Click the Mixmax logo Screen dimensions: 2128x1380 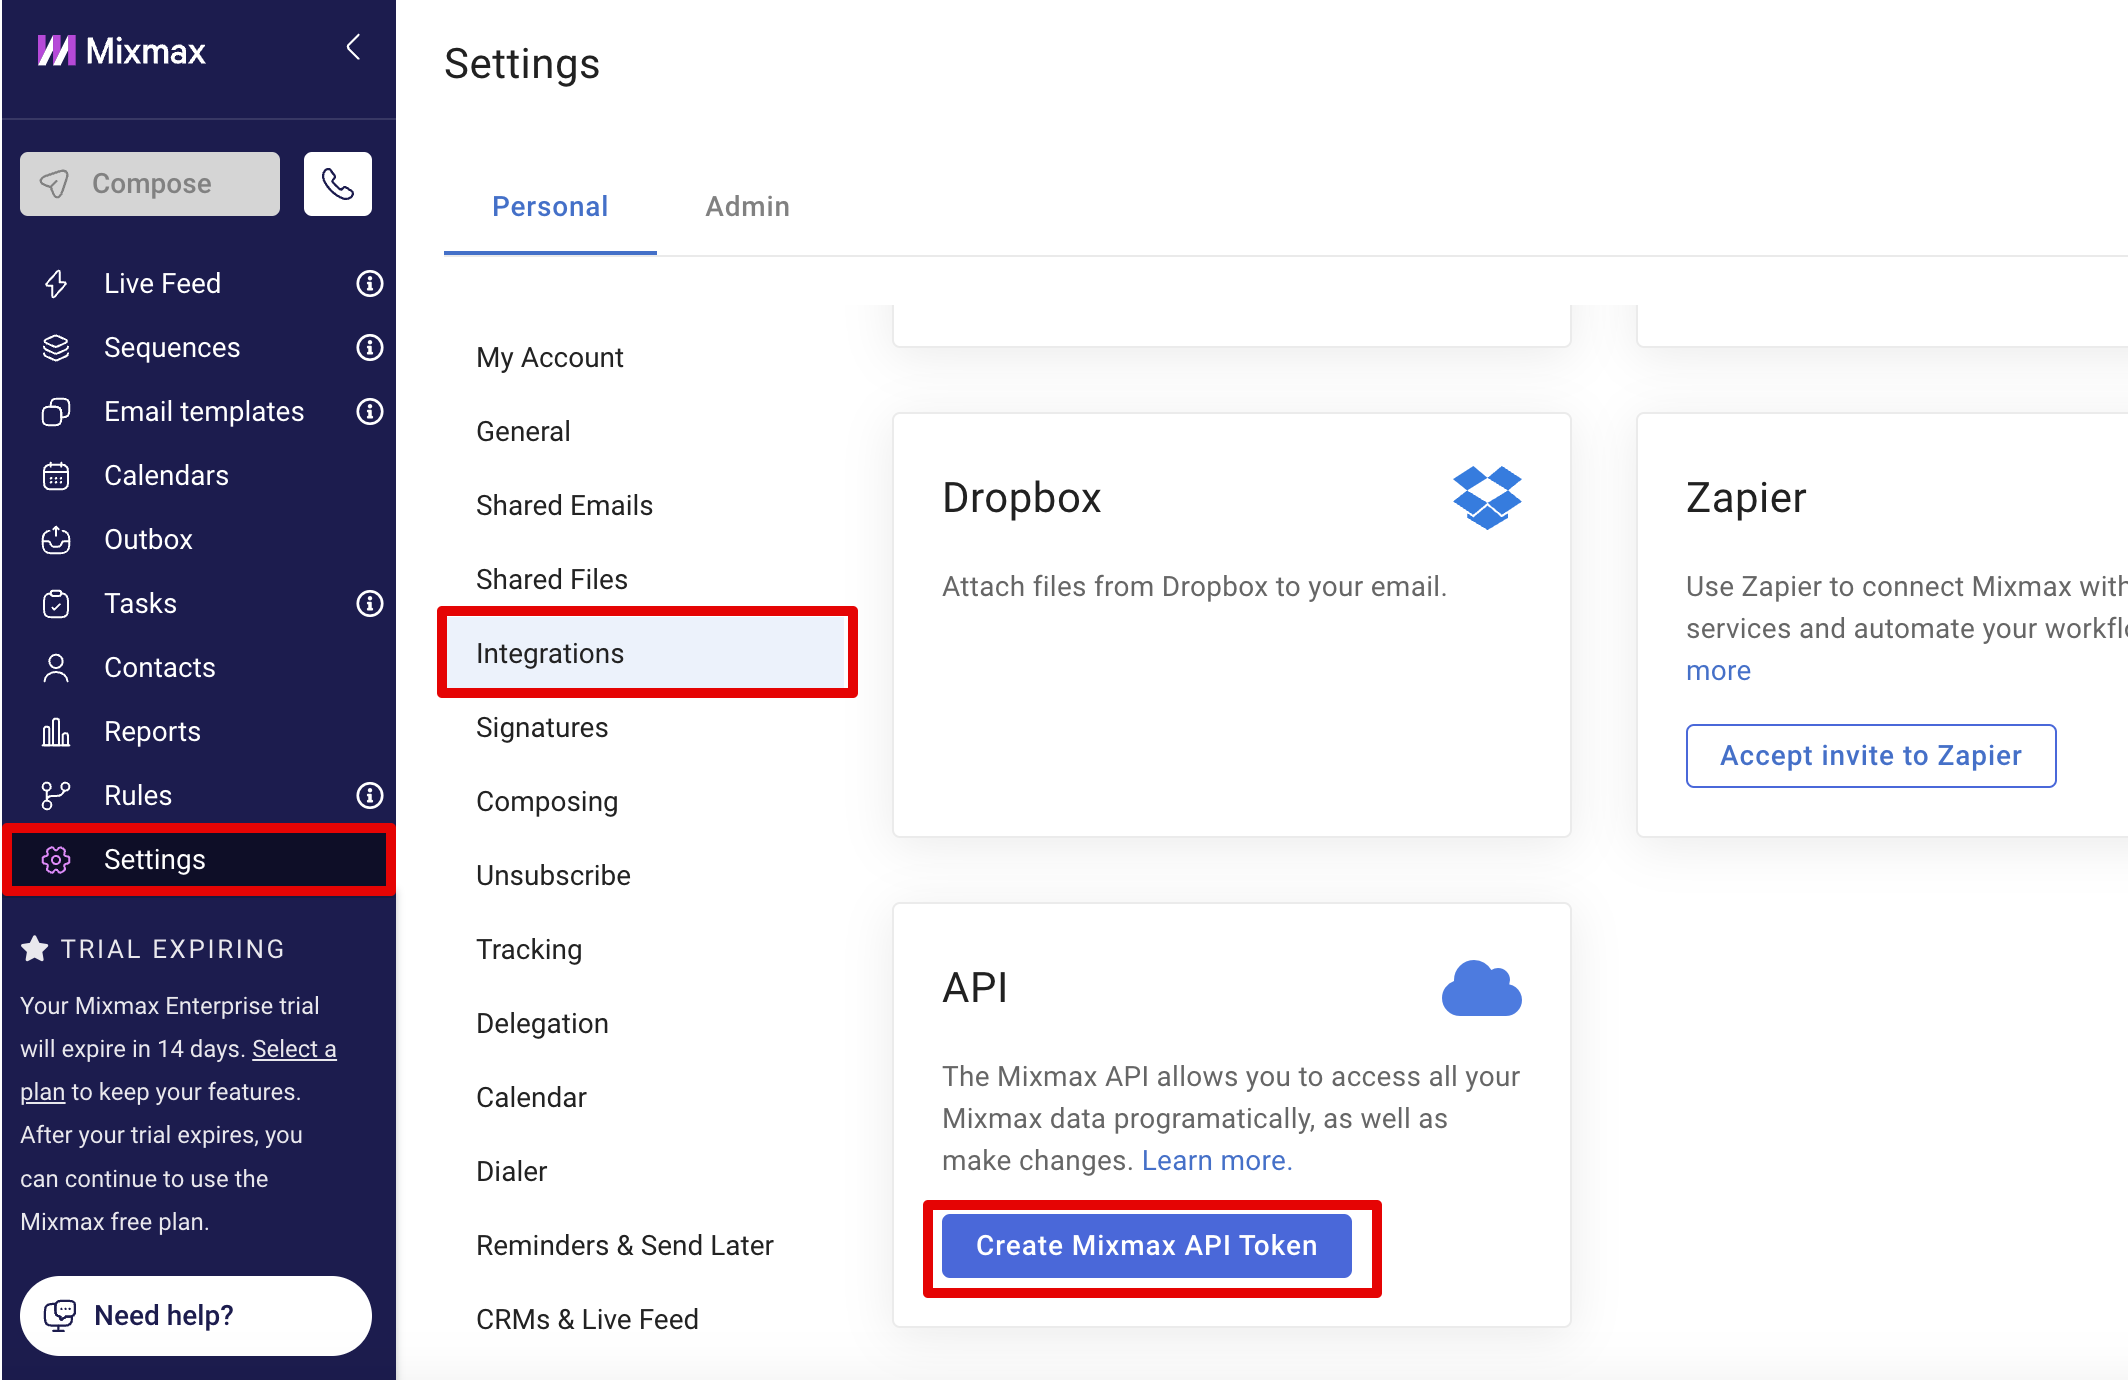tap(121, 51)
